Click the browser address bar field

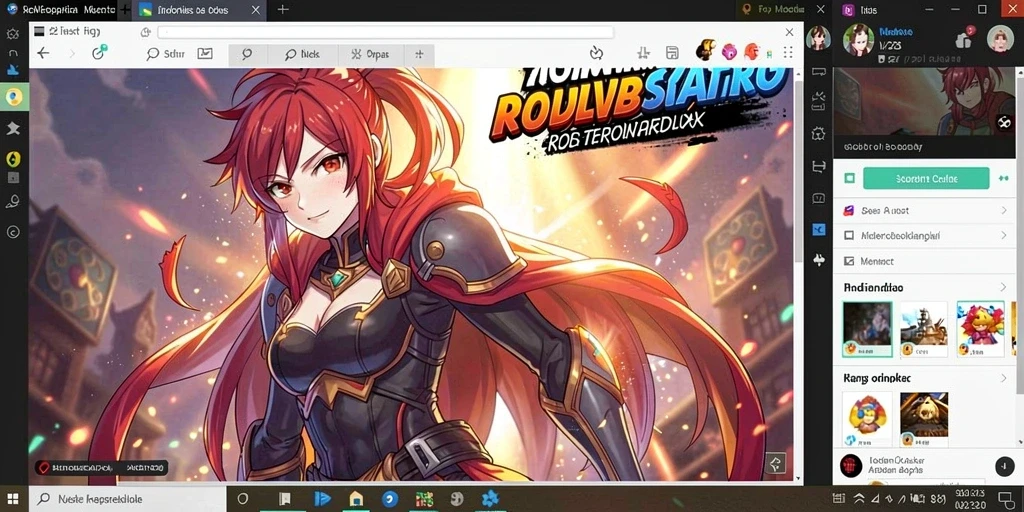tap(385, 32)
